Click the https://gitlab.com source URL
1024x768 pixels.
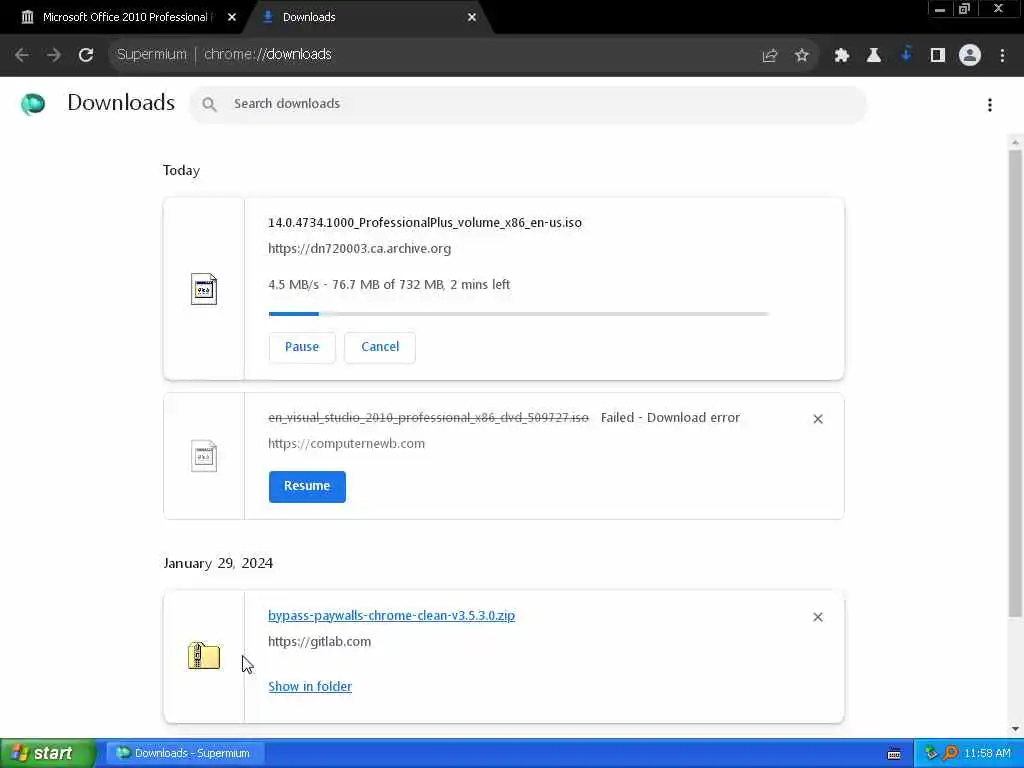(x=319, y=642)
